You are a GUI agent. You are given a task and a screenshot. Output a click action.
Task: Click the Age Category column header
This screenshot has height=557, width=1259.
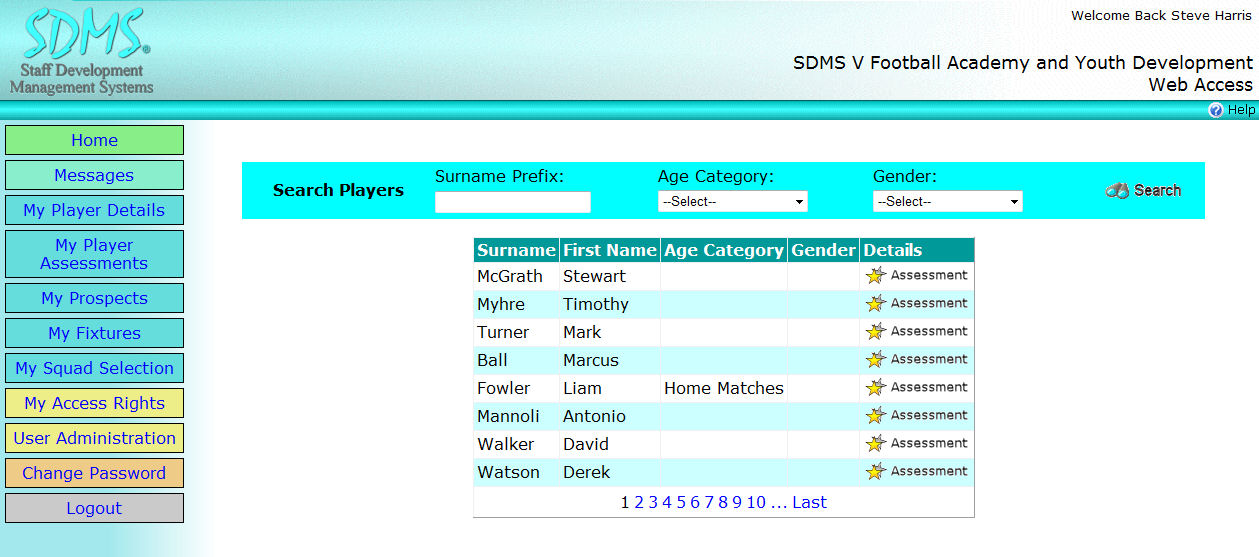724,250
